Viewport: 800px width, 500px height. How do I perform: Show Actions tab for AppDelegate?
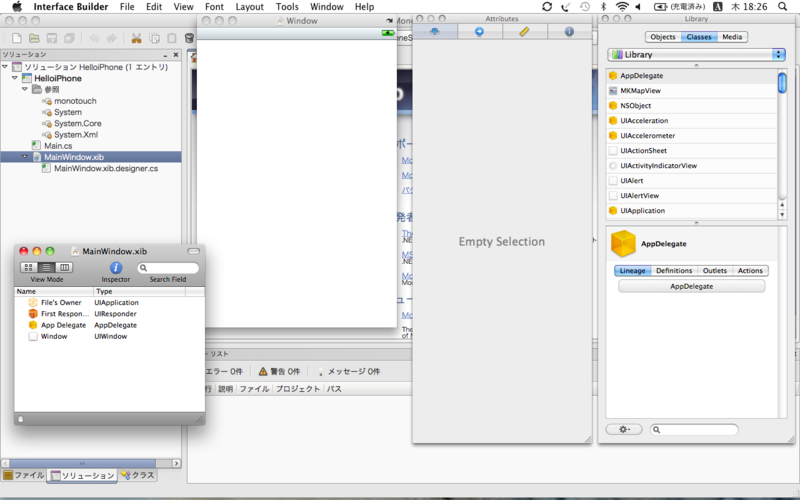[x=750, y=270]
